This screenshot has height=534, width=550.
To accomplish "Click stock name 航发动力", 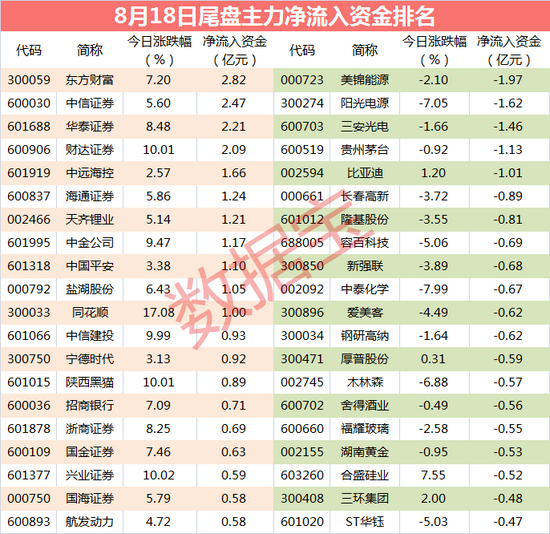I will point(90,522).
